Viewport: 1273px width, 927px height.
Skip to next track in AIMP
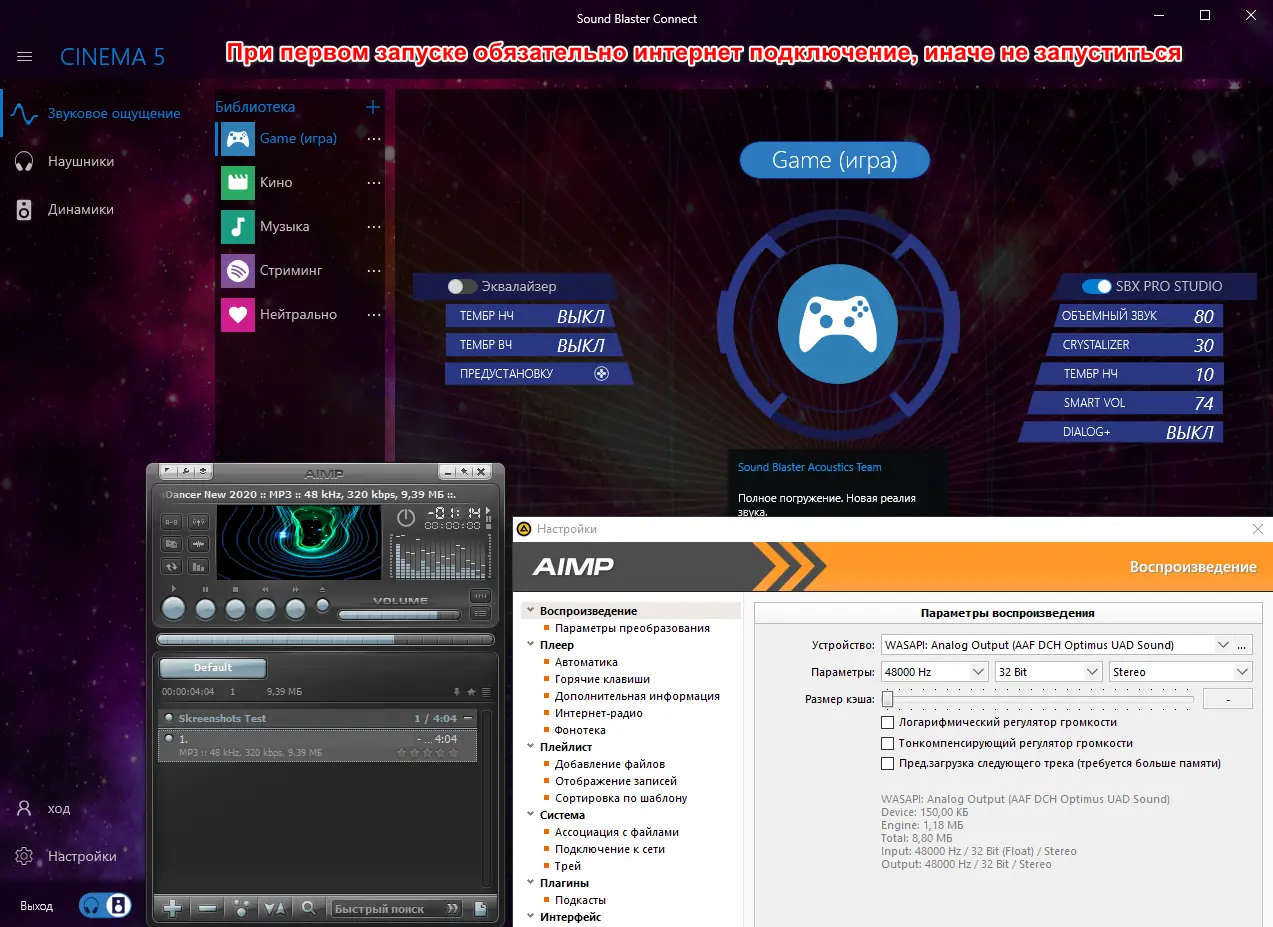tap(295, 608)
